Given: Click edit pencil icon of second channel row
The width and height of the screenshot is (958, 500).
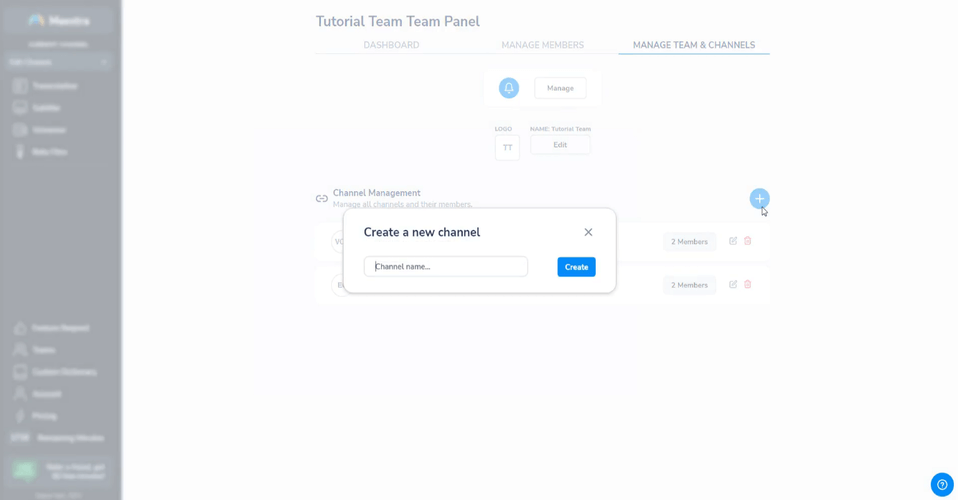Looking at the screenshot, I should click(x=733, y=284).
